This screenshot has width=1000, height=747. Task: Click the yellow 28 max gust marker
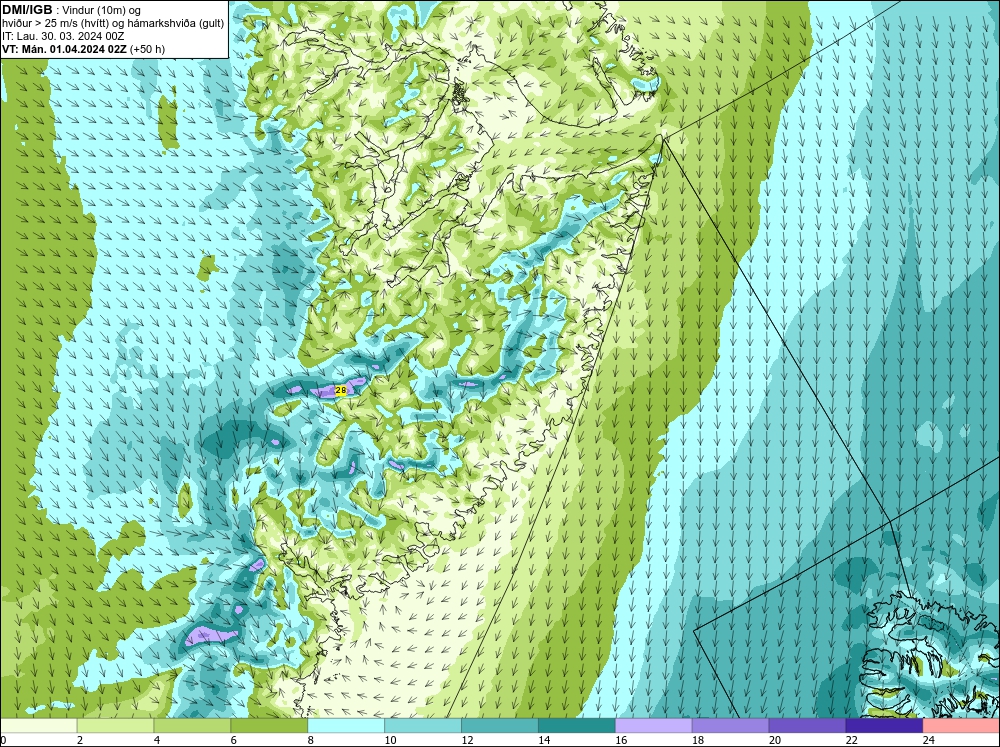pyautogui.click(x=341, y=390)
